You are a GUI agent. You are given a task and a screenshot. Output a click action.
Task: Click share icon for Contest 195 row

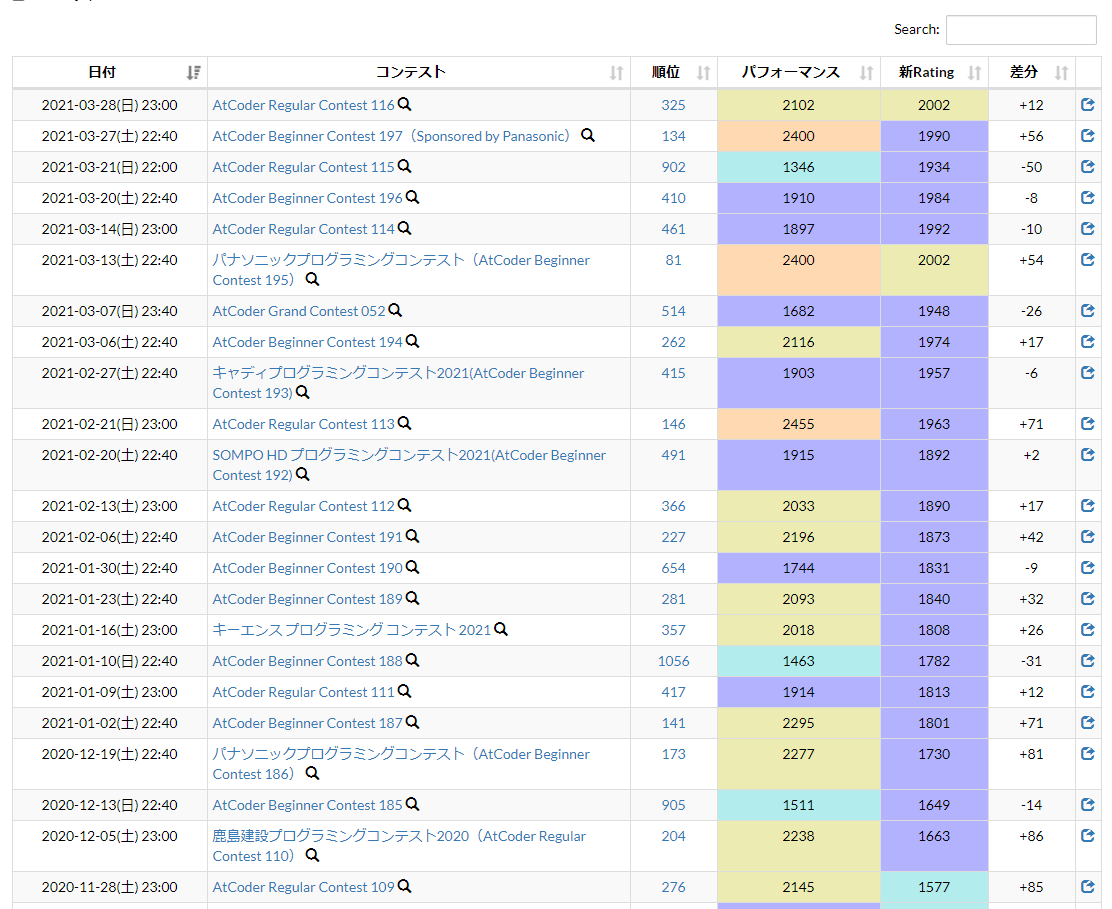(1087, 260)
